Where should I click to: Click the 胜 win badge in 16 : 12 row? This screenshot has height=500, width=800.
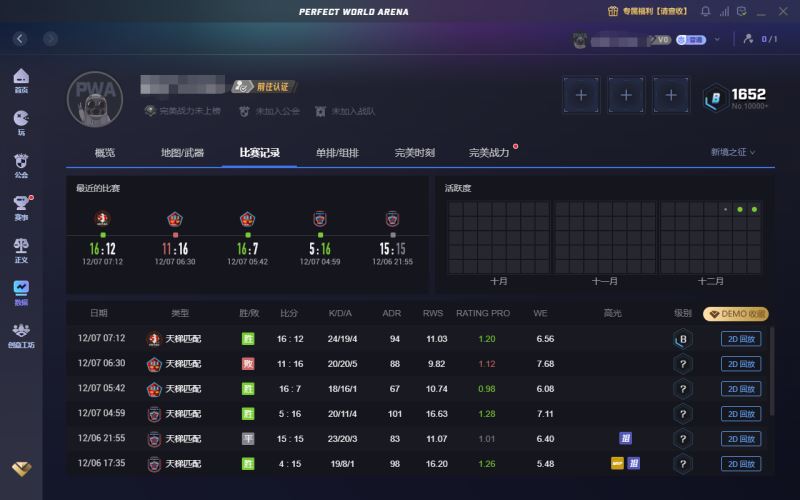pyautogui.click(x=248, y=339)
